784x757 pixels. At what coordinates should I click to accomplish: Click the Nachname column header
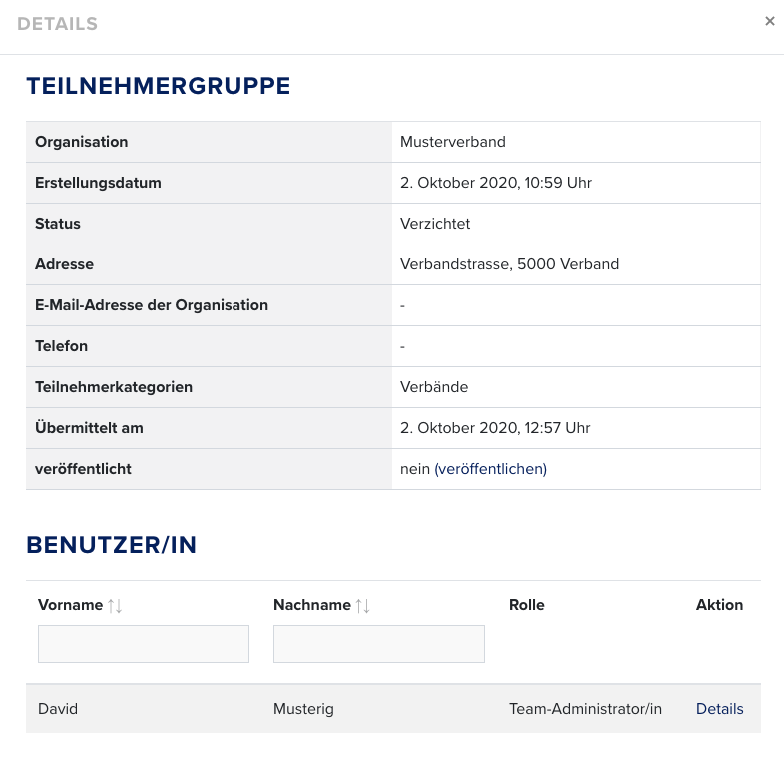pos(311,605)
